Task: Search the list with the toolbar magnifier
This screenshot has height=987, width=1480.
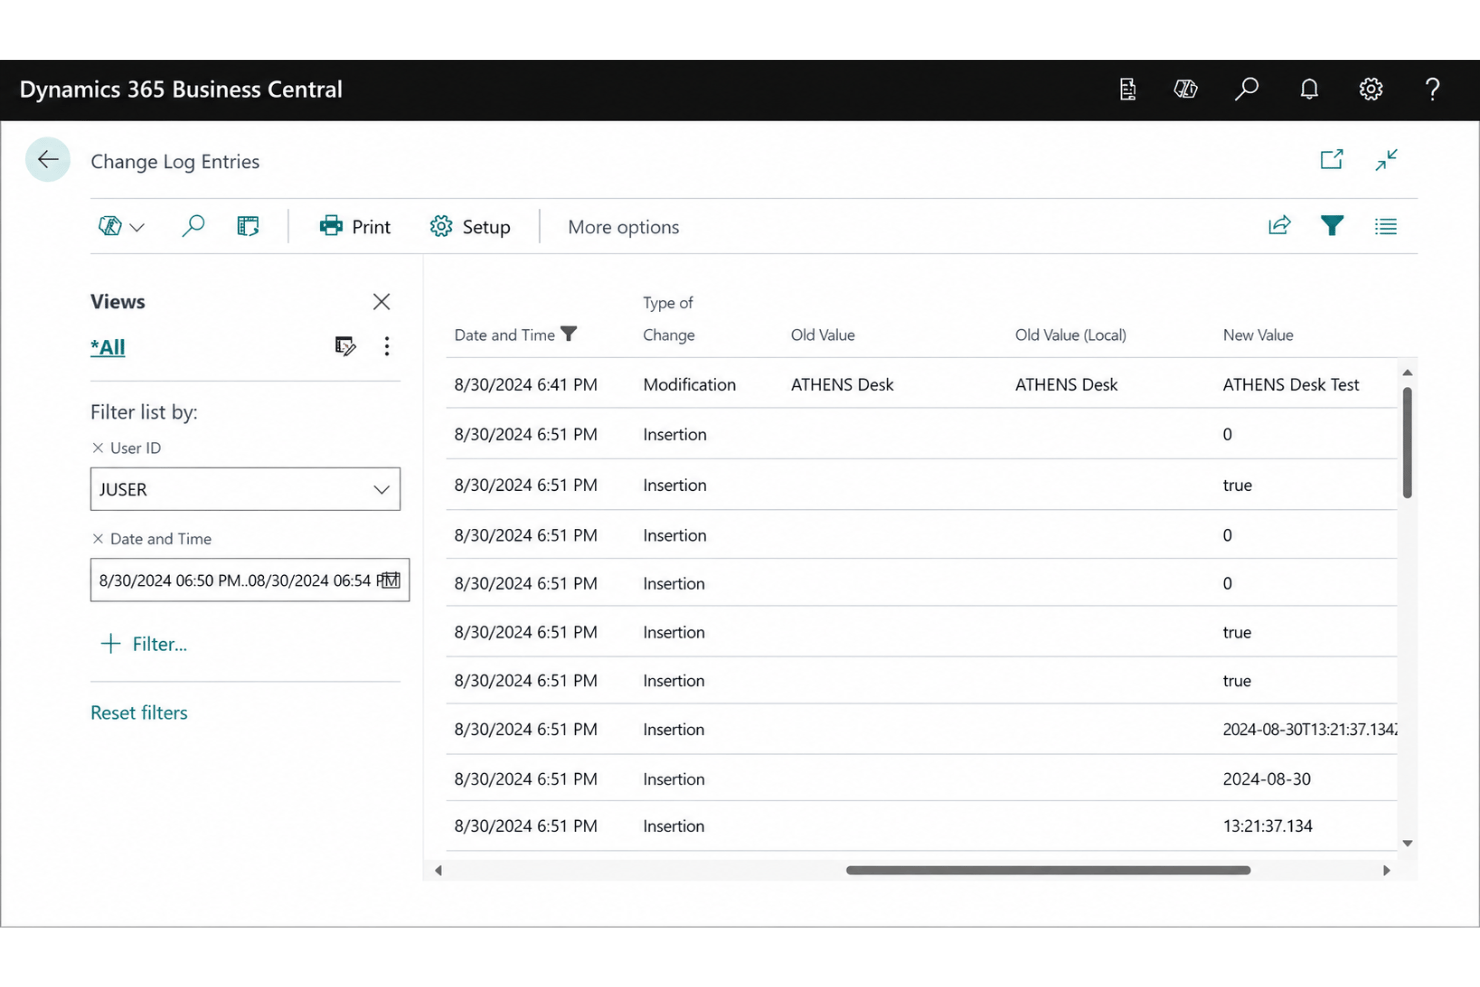Action: 193,226
